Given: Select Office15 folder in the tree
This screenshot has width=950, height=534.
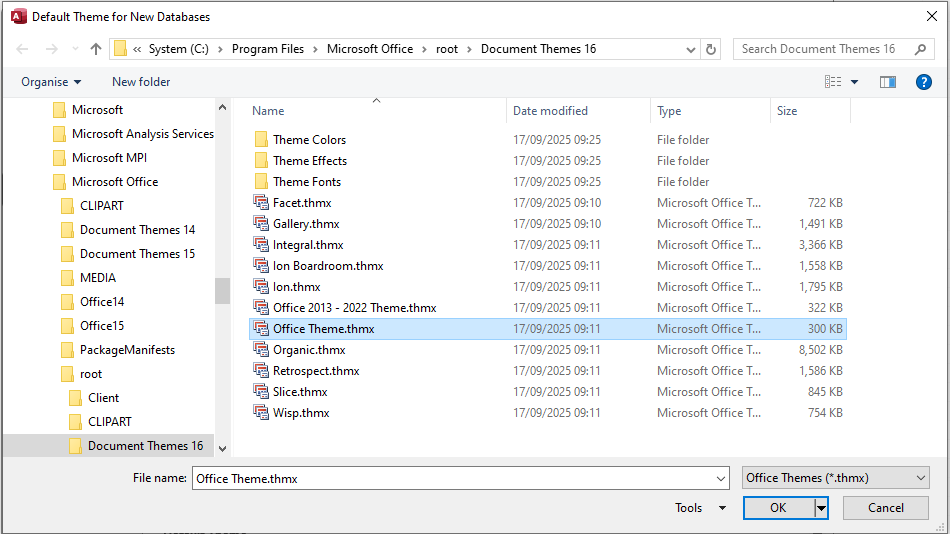Looking at the screenshot, I should click(102, 325).
